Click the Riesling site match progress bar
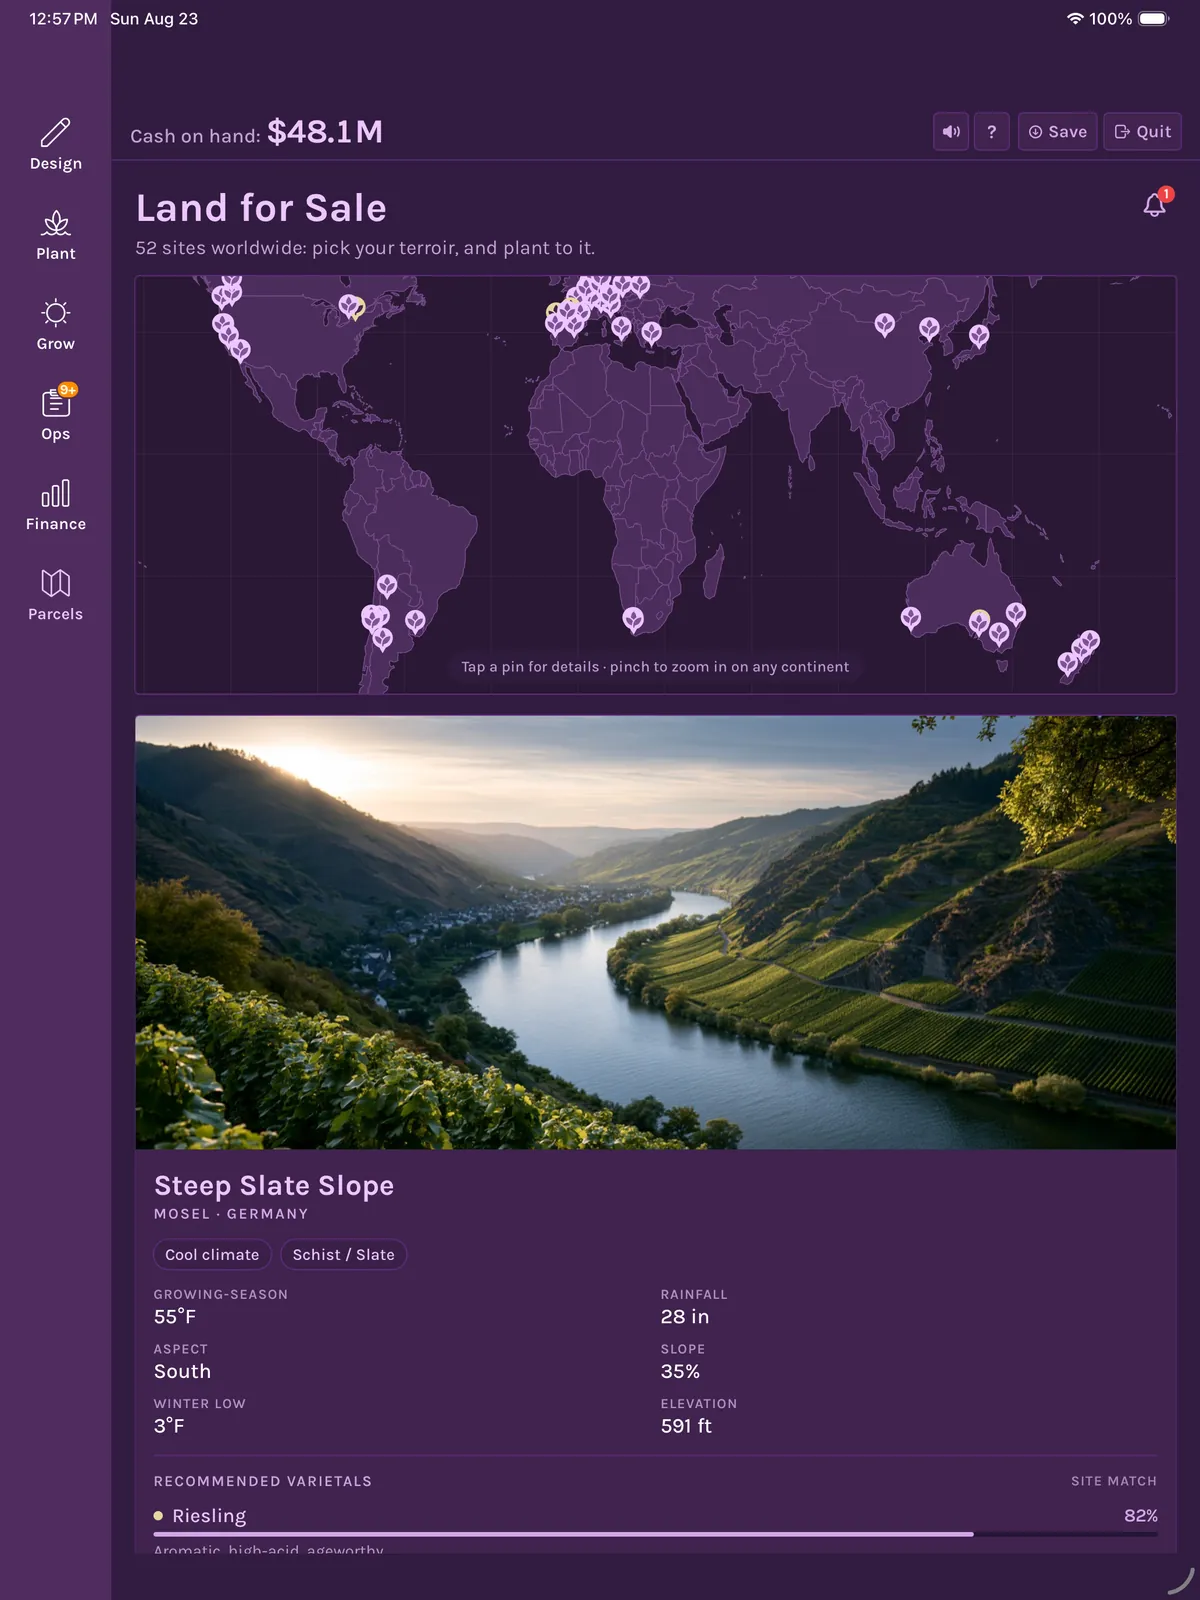 coord(656,1534)
